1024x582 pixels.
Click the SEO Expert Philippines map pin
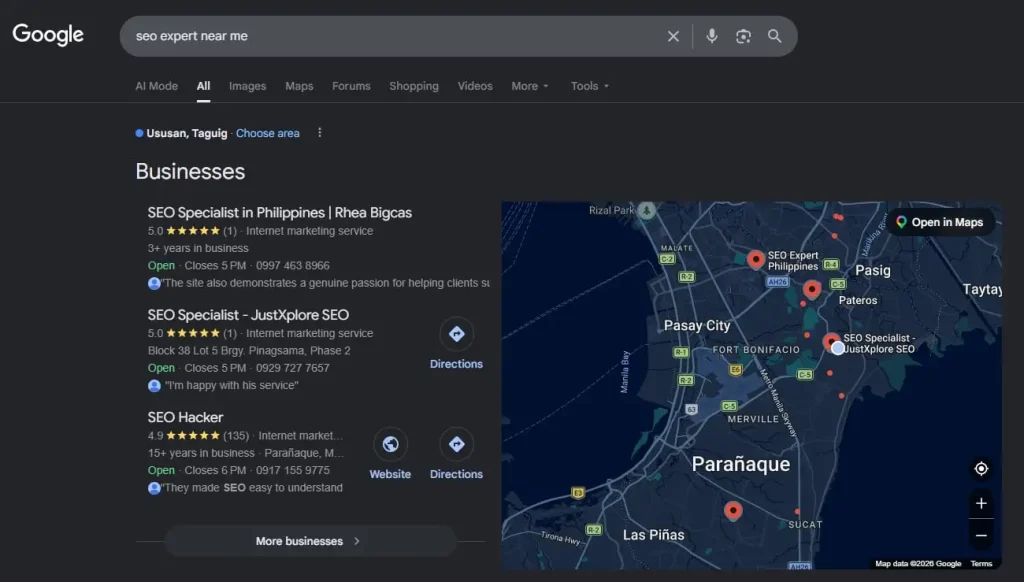[x=756, y=259]
